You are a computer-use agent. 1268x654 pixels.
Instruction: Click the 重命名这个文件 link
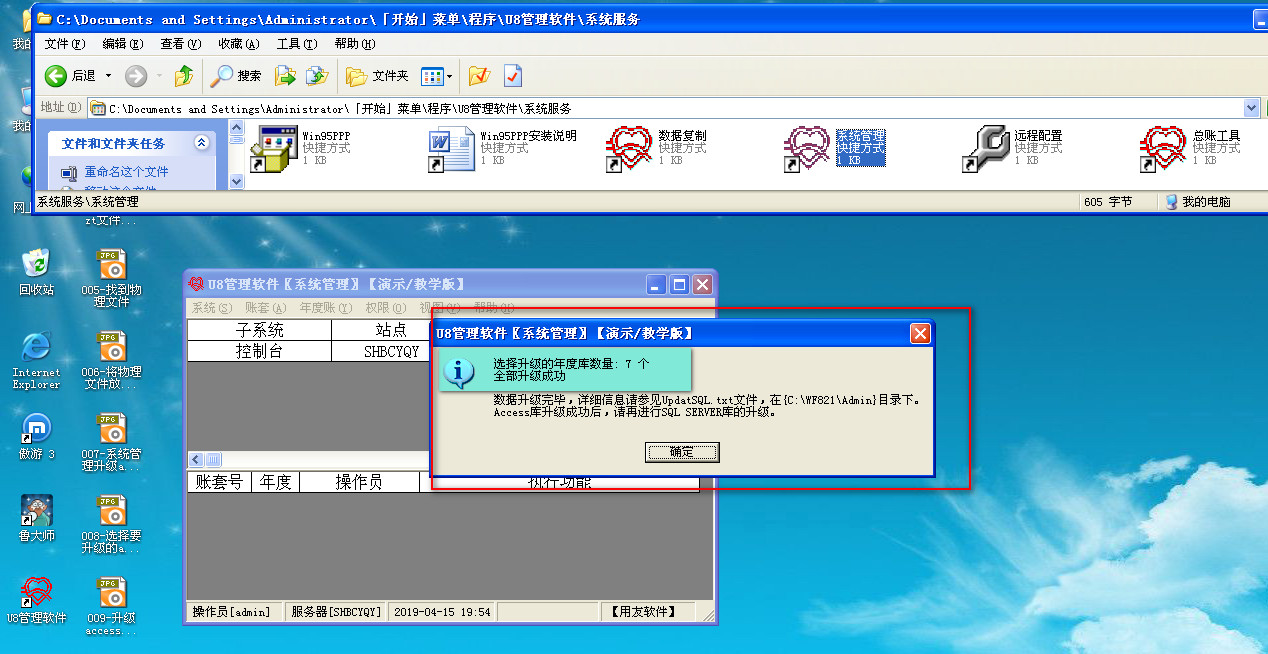tap(126, 172)
